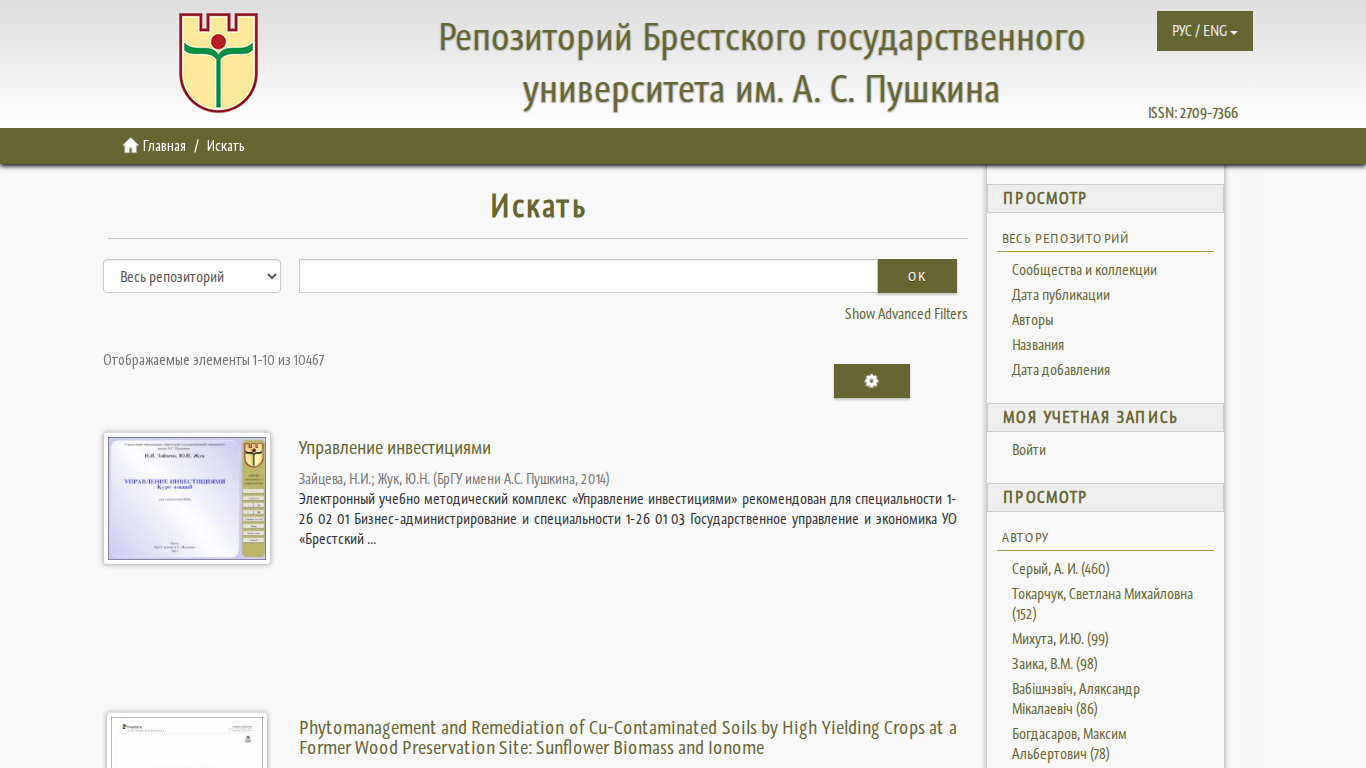
Task: Focus the search query input field
Action: coord(588,276)
